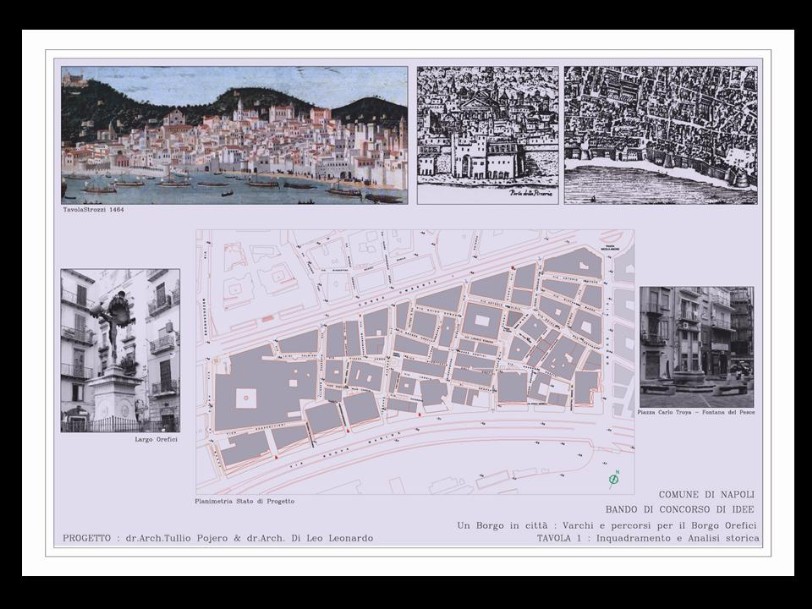Select caption "Piazza Carlo Troya – Fontana del Pesce"
812x609 pixels.
(x=696, y=412)
